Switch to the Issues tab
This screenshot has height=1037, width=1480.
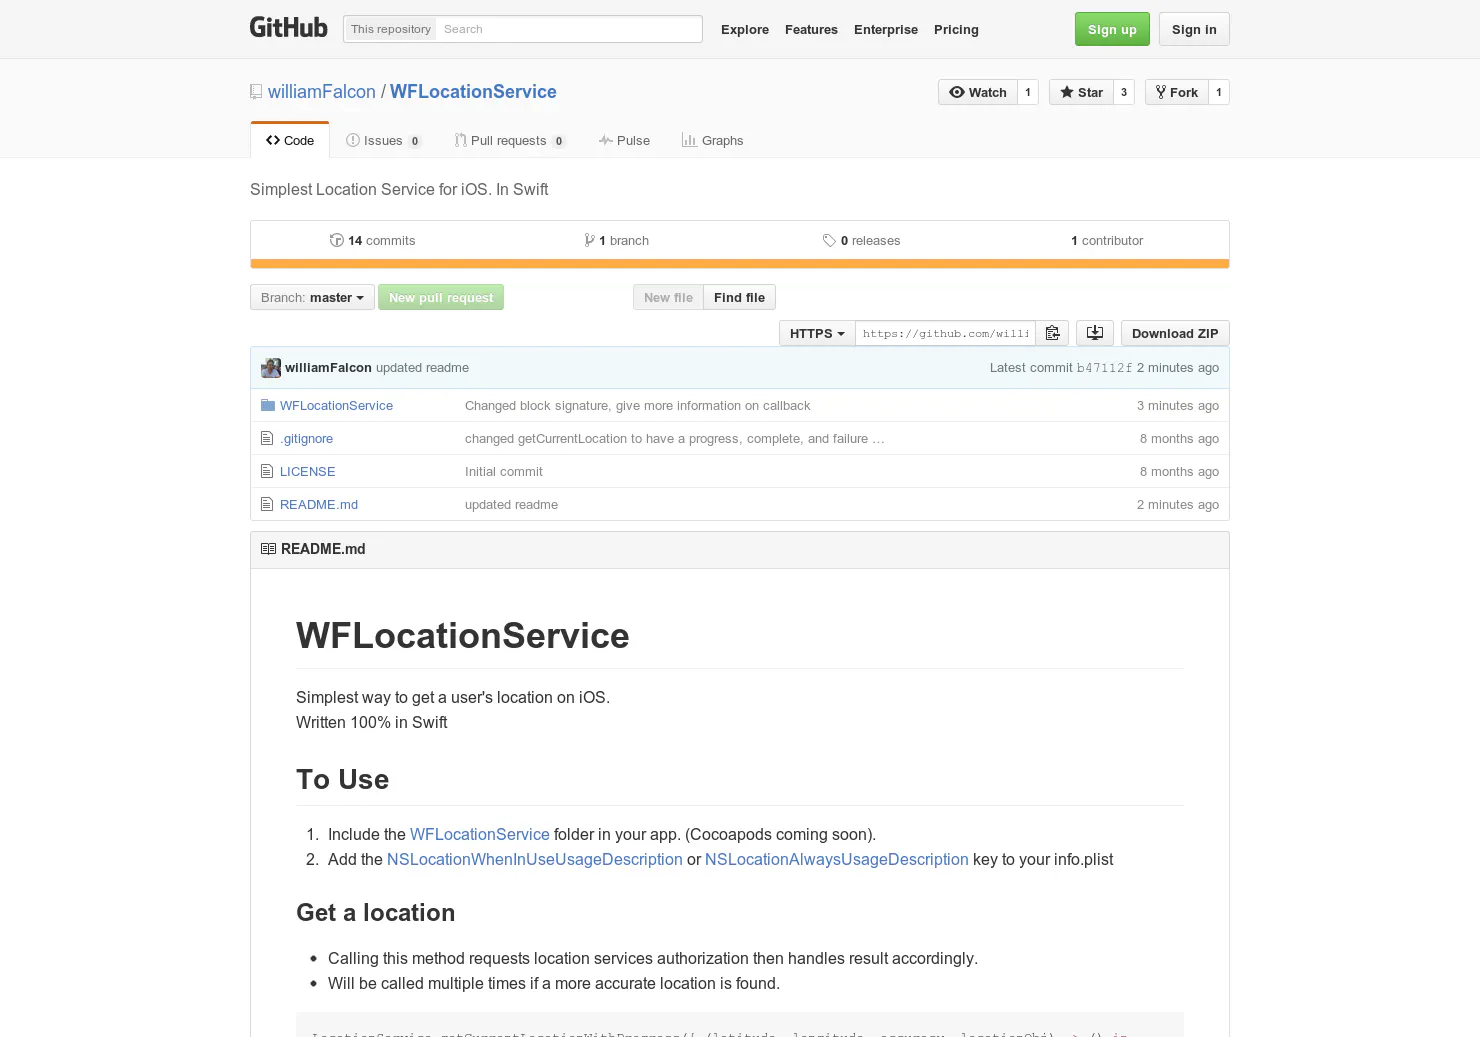click(383, 140)
